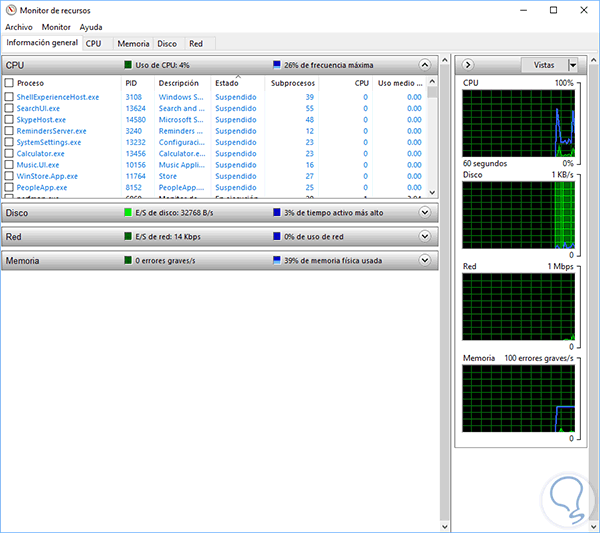Click the Red section header title

(x=13, y=237)
